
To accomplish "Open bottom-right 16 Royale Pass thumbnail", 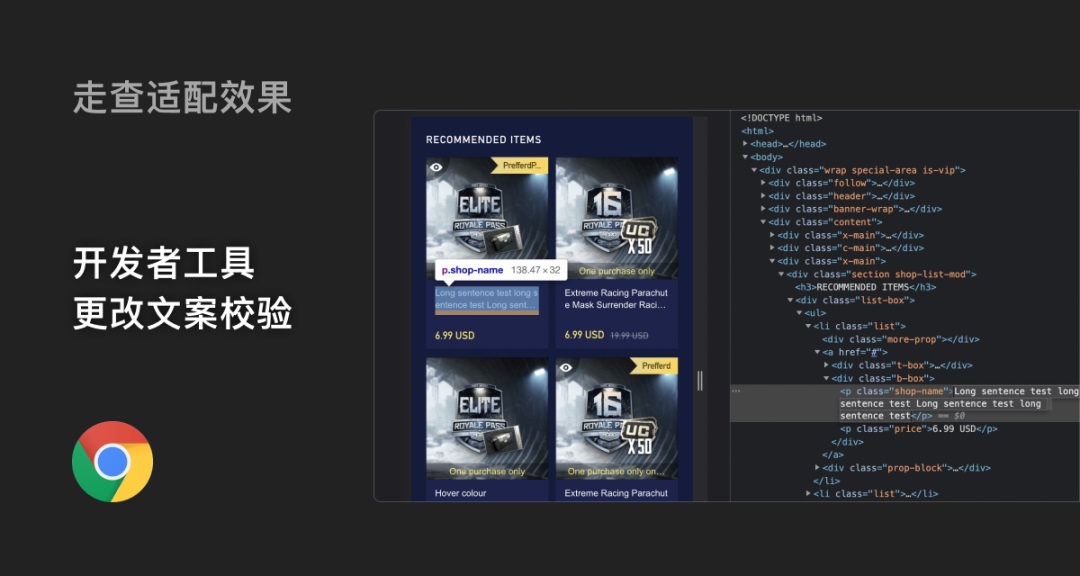I will click(x=616, y=418).
